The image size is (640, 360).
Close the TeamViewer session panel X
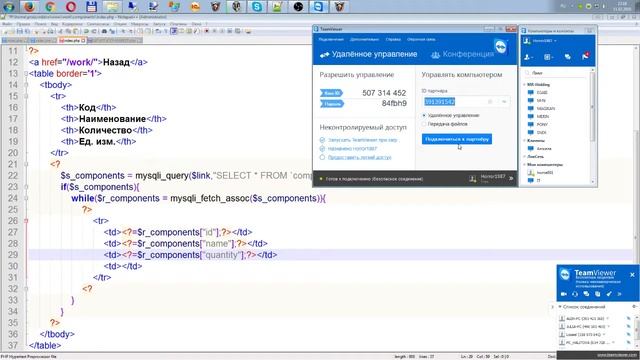click(x=632, y=275)
